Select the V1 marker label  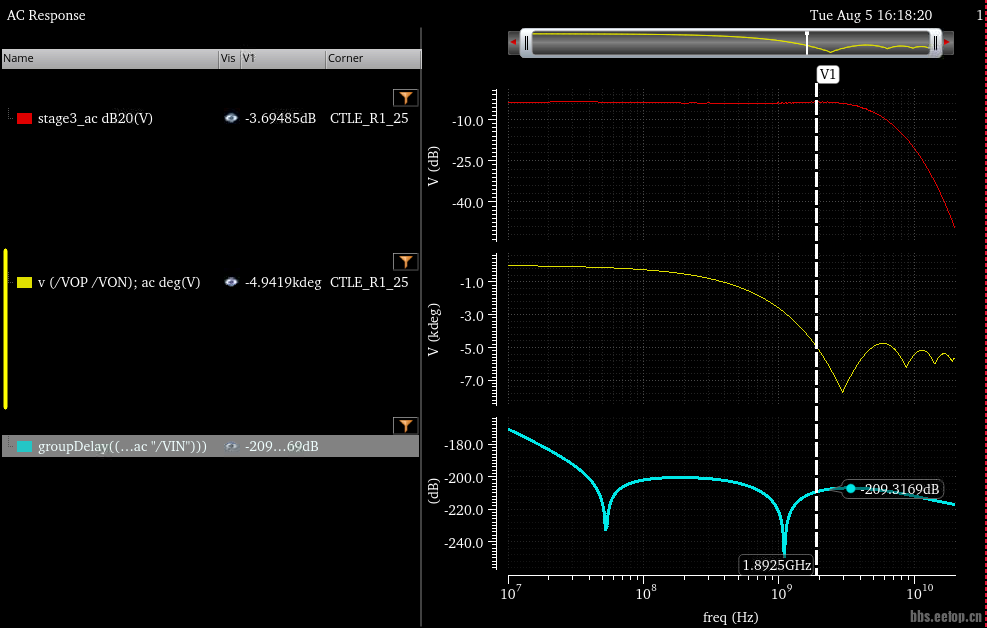click(x=827, y=74)
